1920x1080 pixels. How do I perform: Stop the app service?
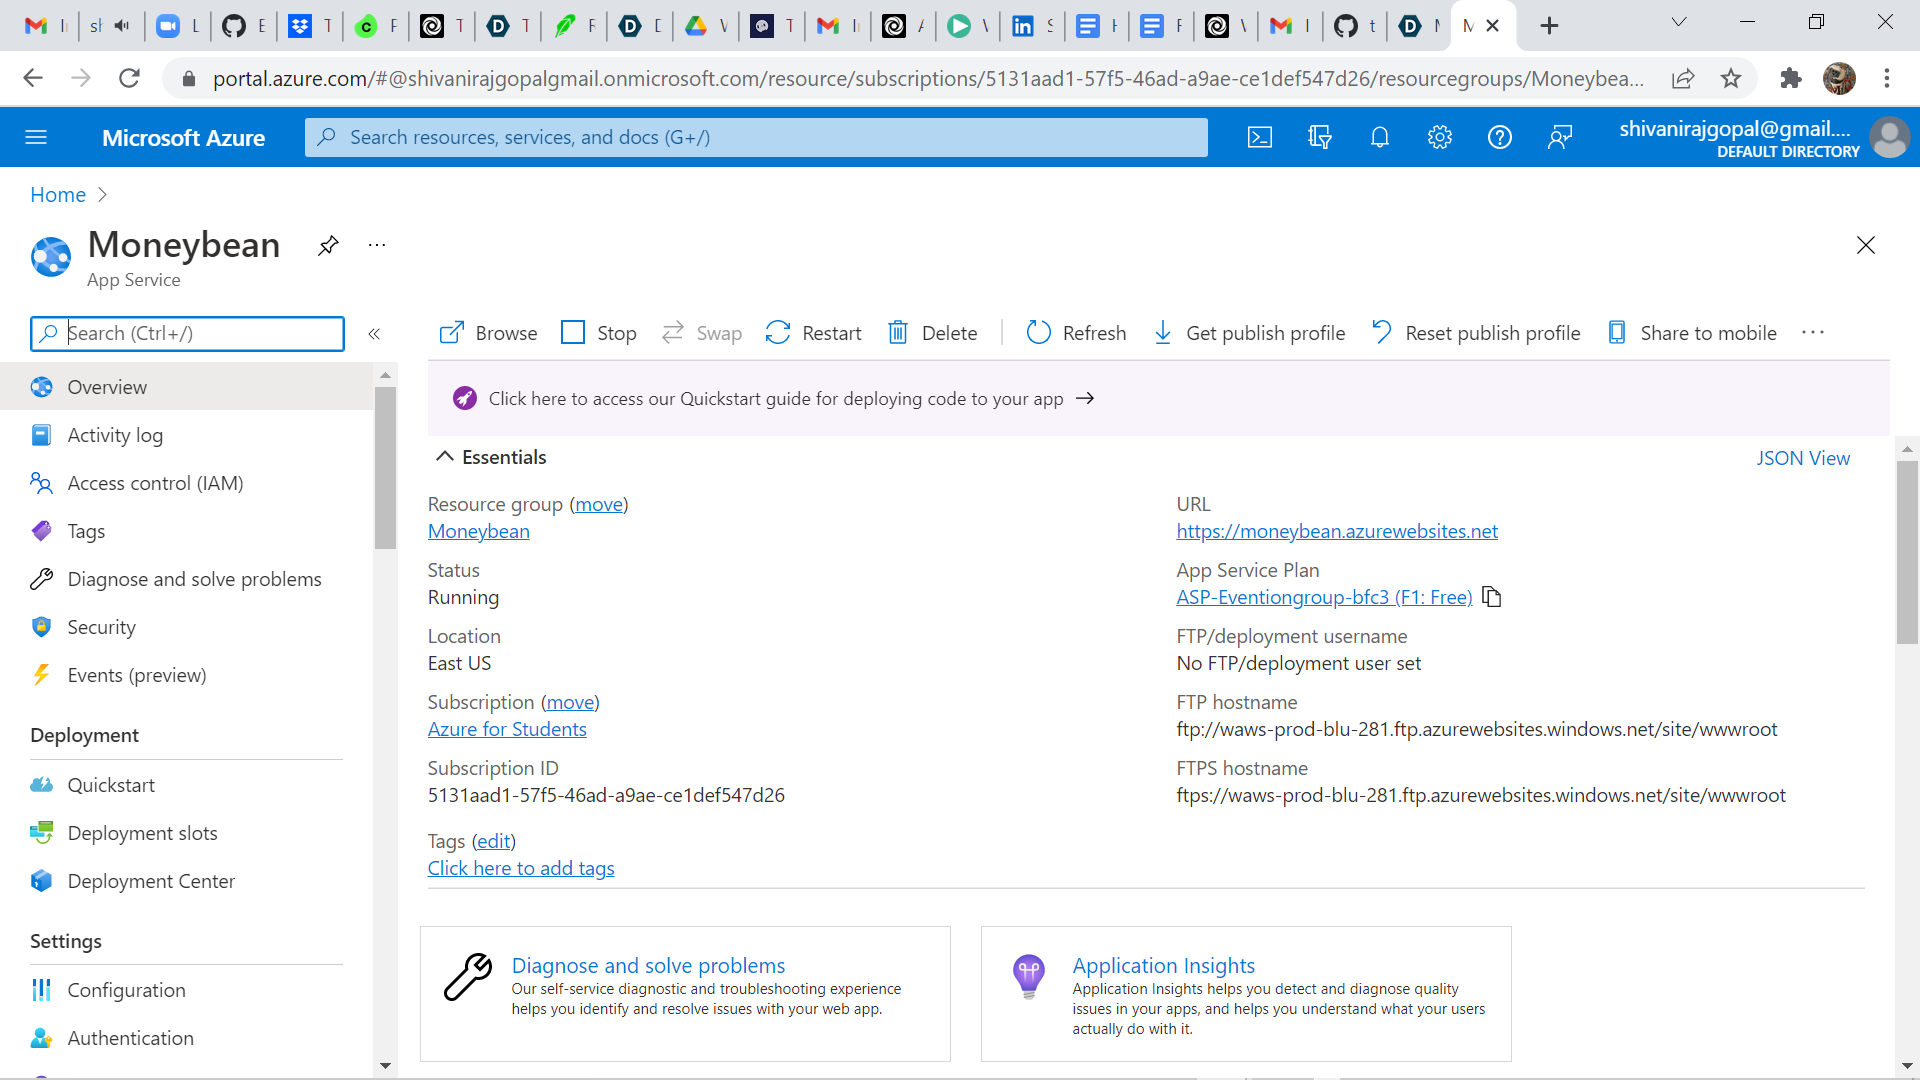(x=599, y=333)
